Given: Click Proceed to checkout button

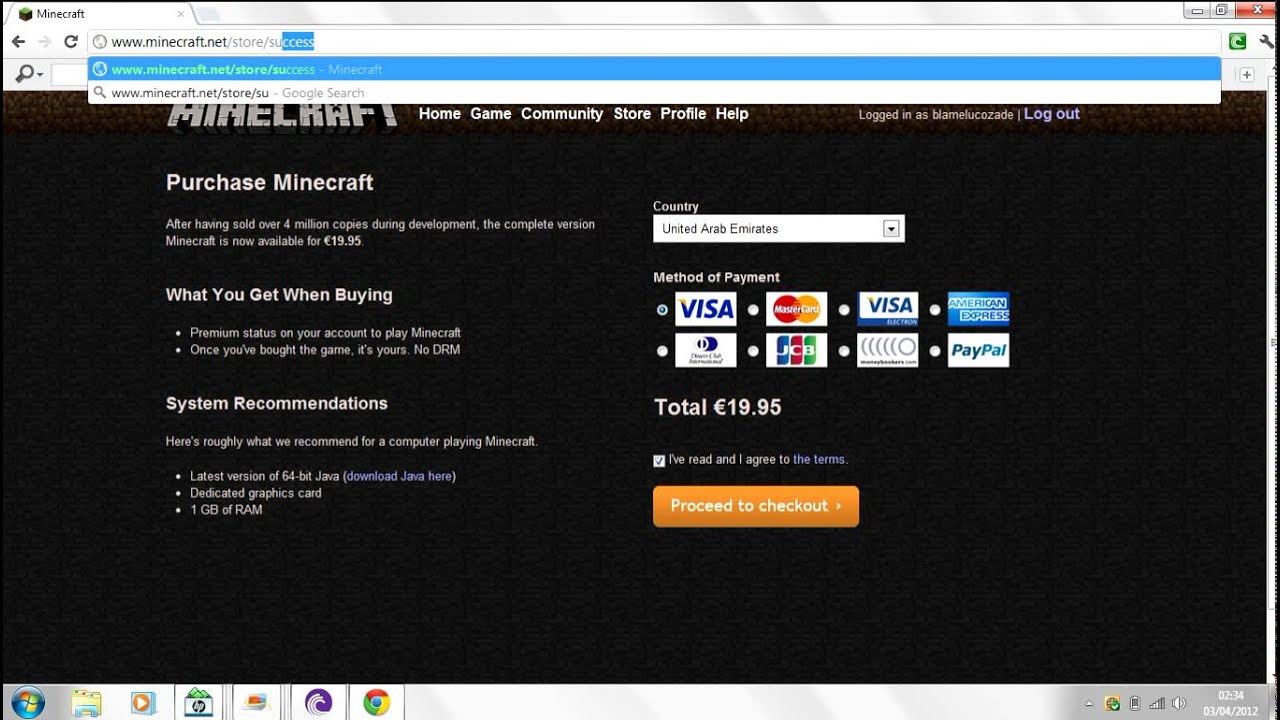Looking at the screenshot, I should [x=756, y=506].
